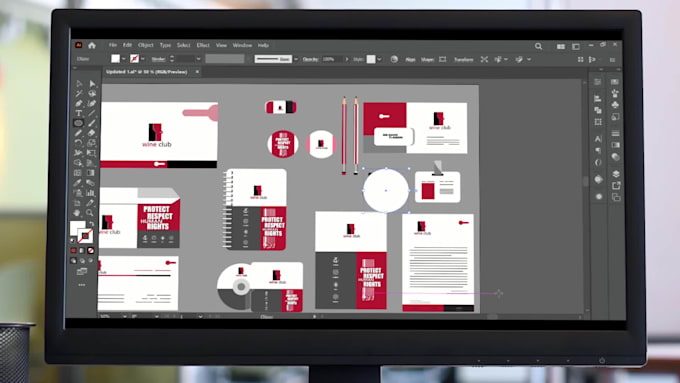
Task: Open the Type menu
Action: coord(165,45)
